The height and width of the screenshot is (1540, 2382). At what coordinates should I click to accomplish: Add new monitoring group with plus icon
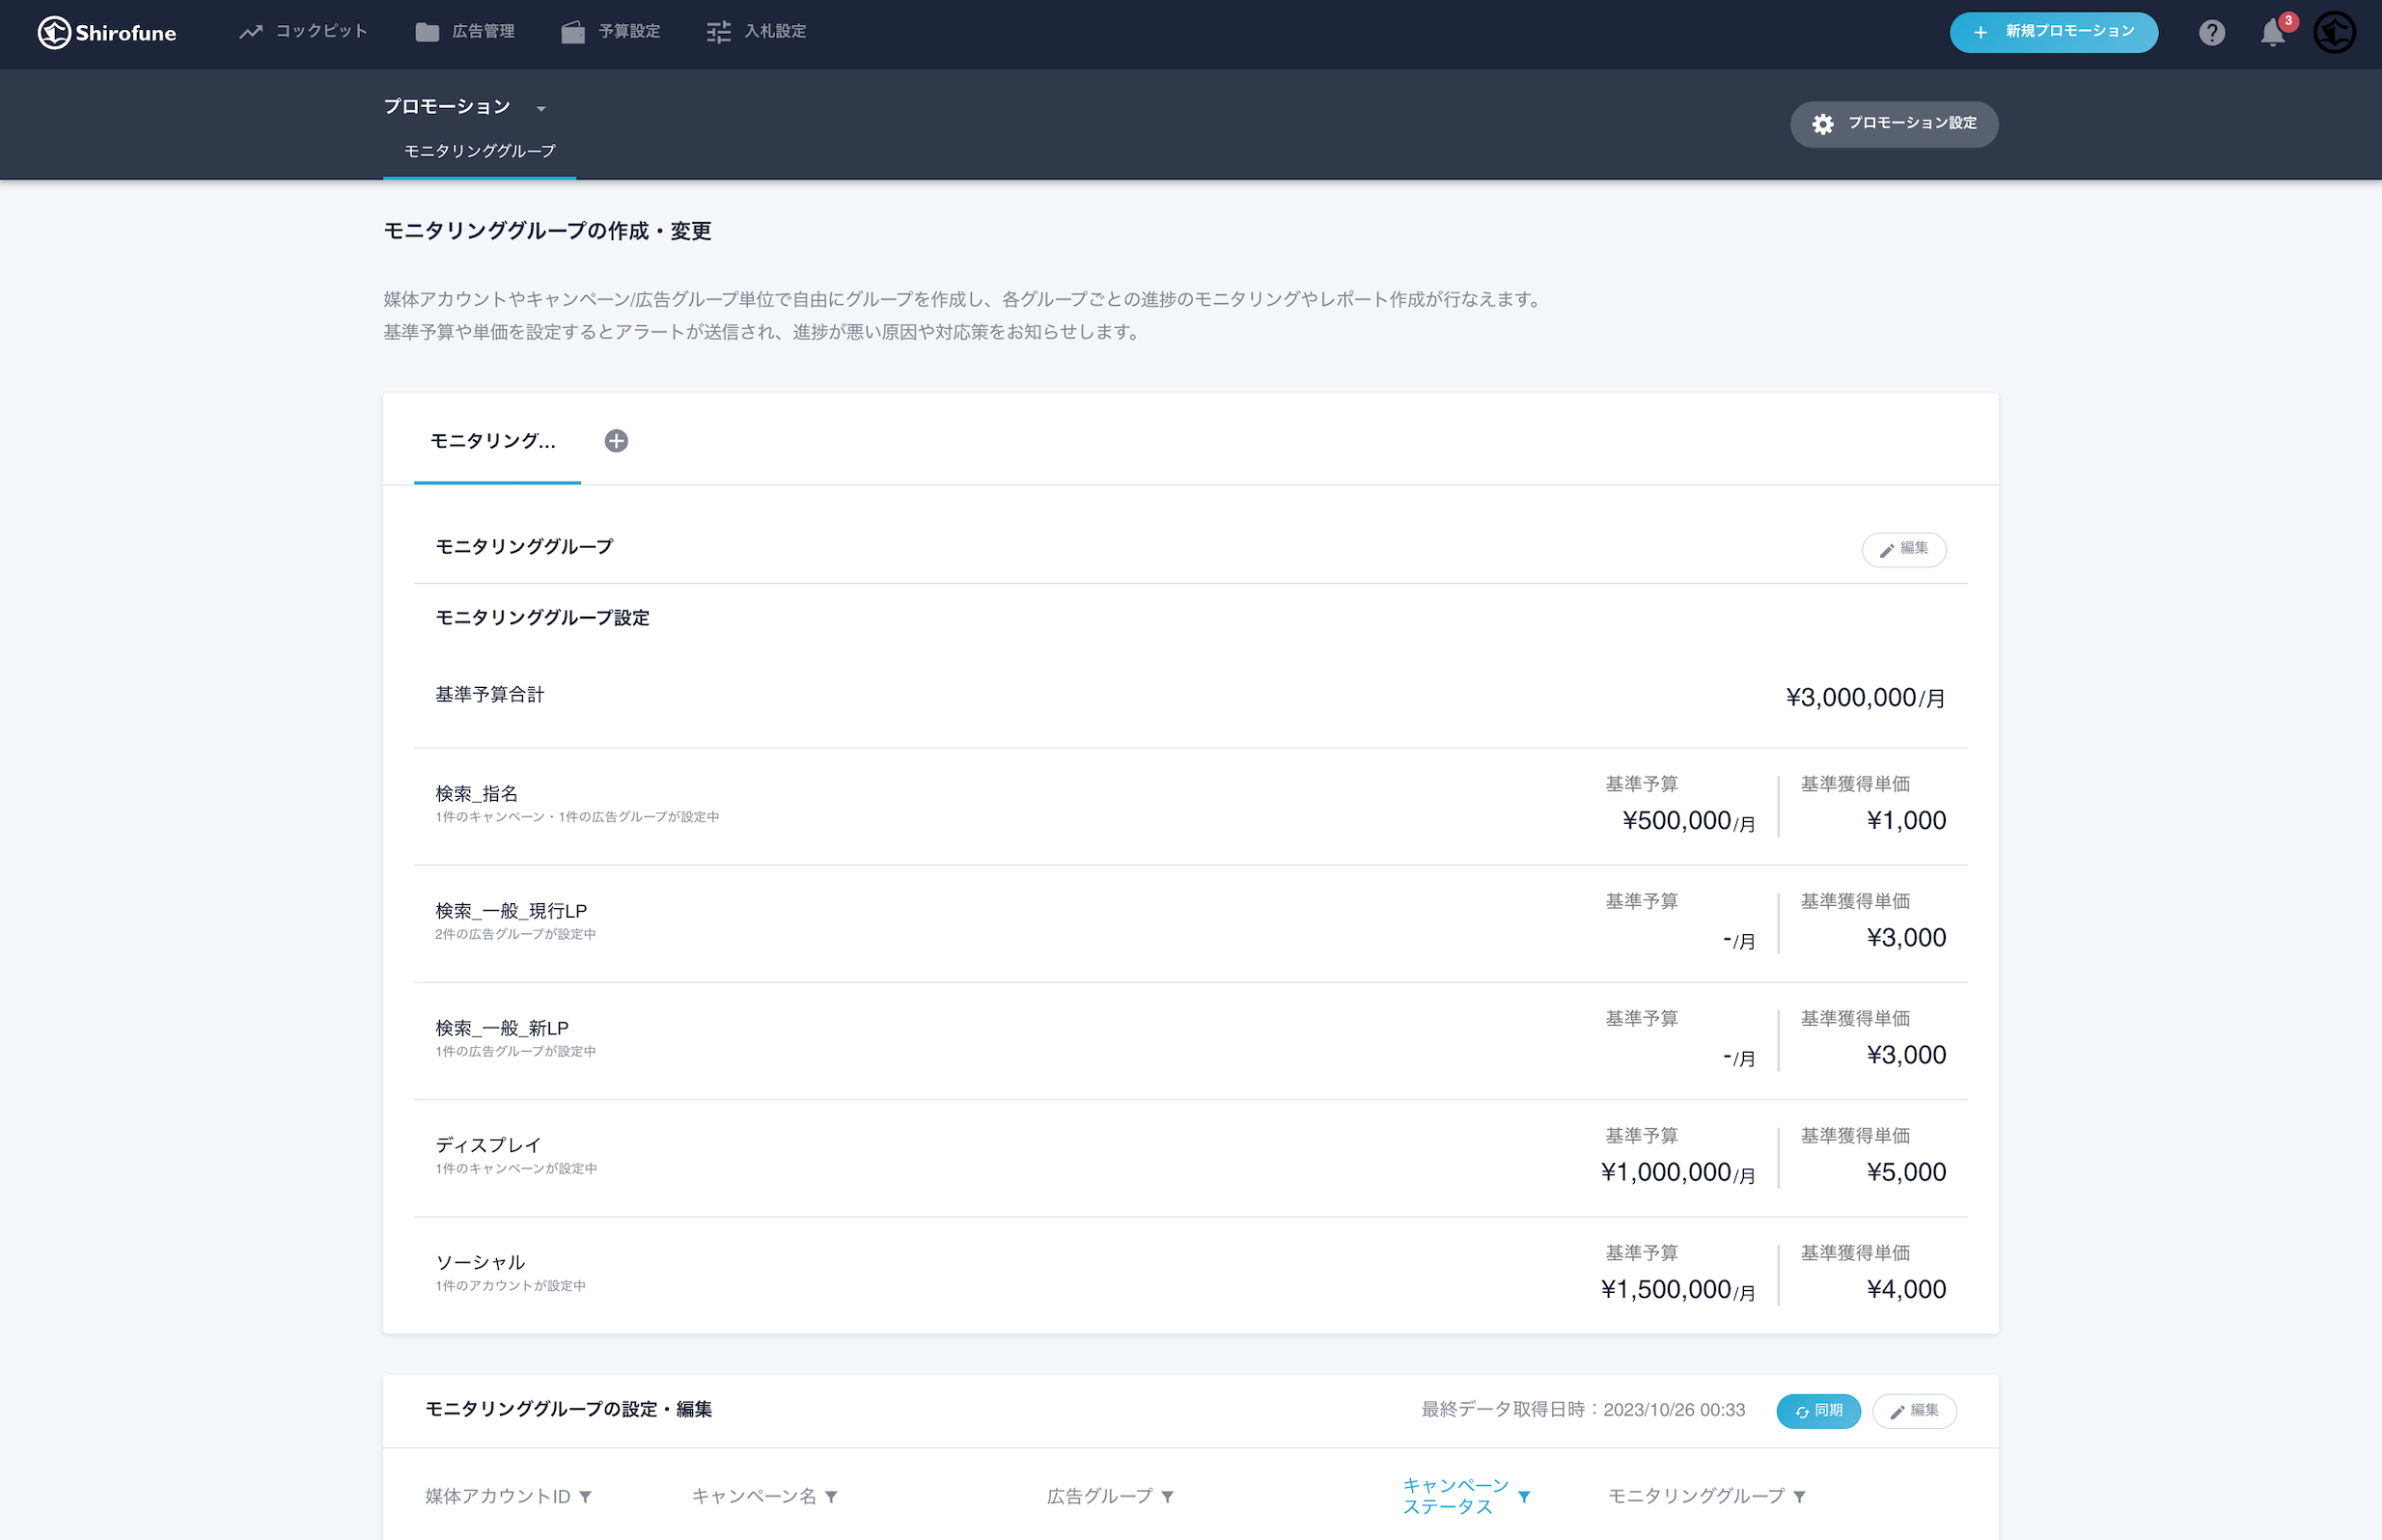pos(616,441)
